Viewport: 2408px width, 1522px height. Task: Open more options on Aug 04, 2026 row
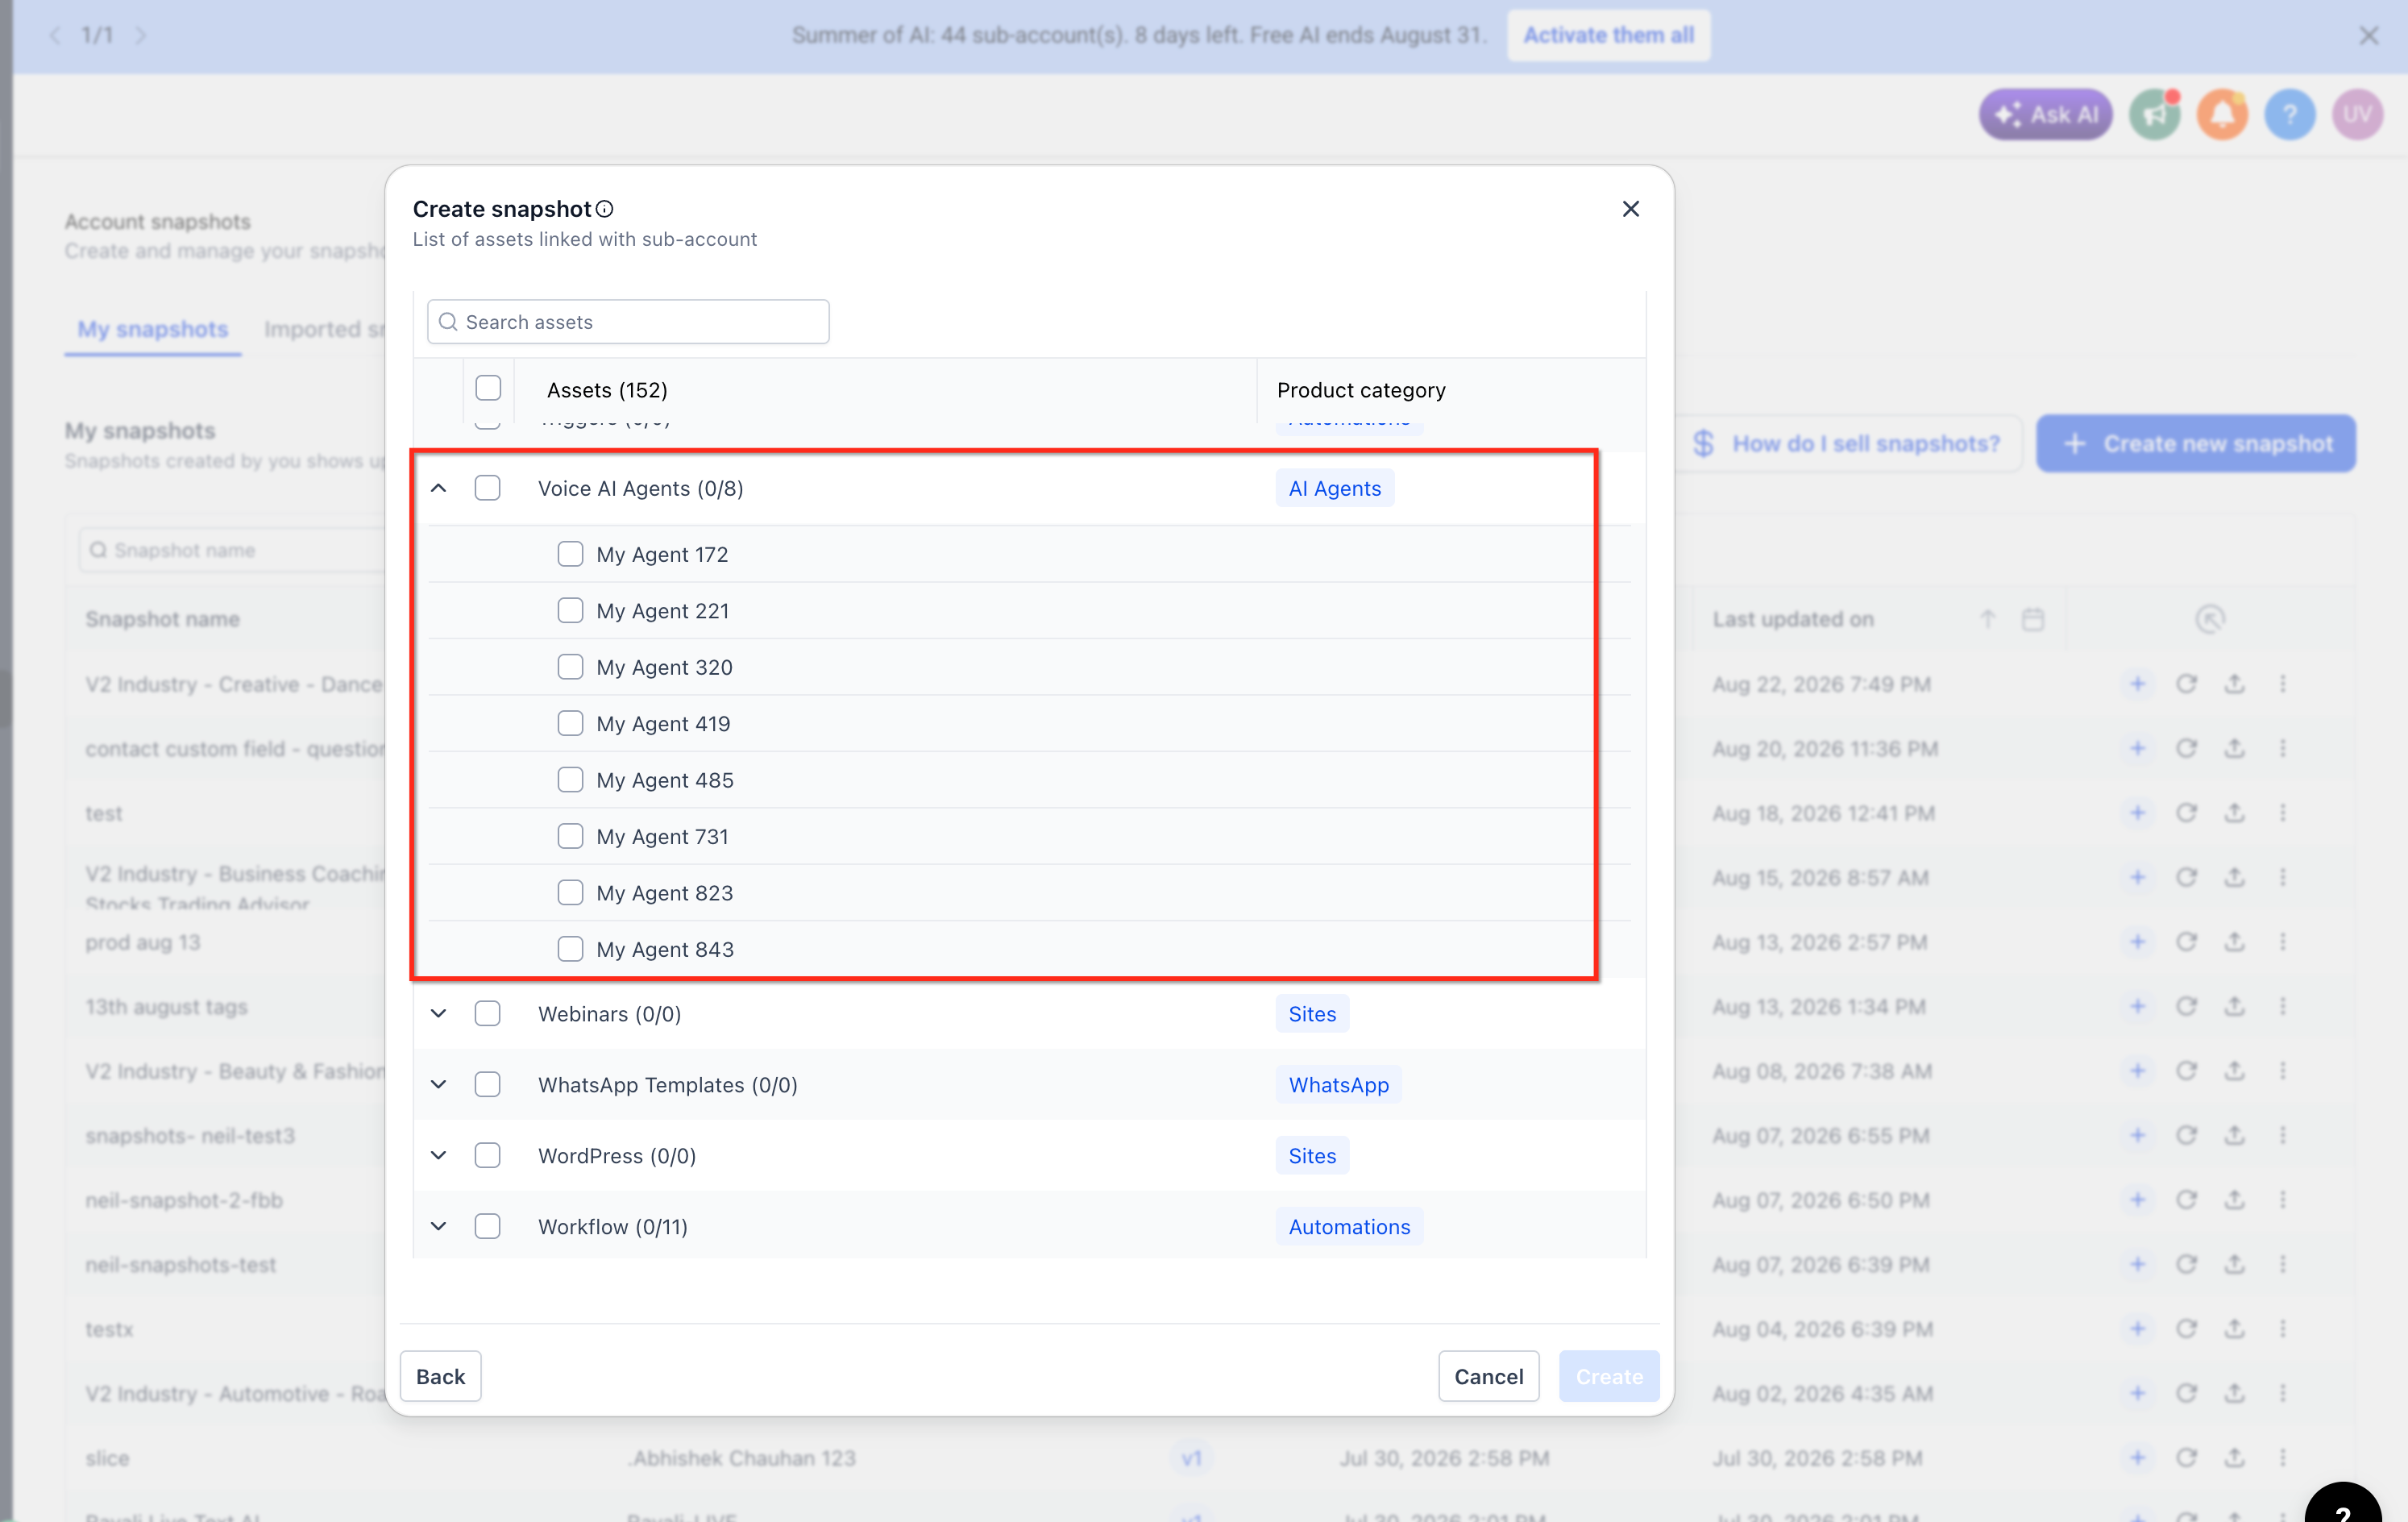pos(2282,1329)
